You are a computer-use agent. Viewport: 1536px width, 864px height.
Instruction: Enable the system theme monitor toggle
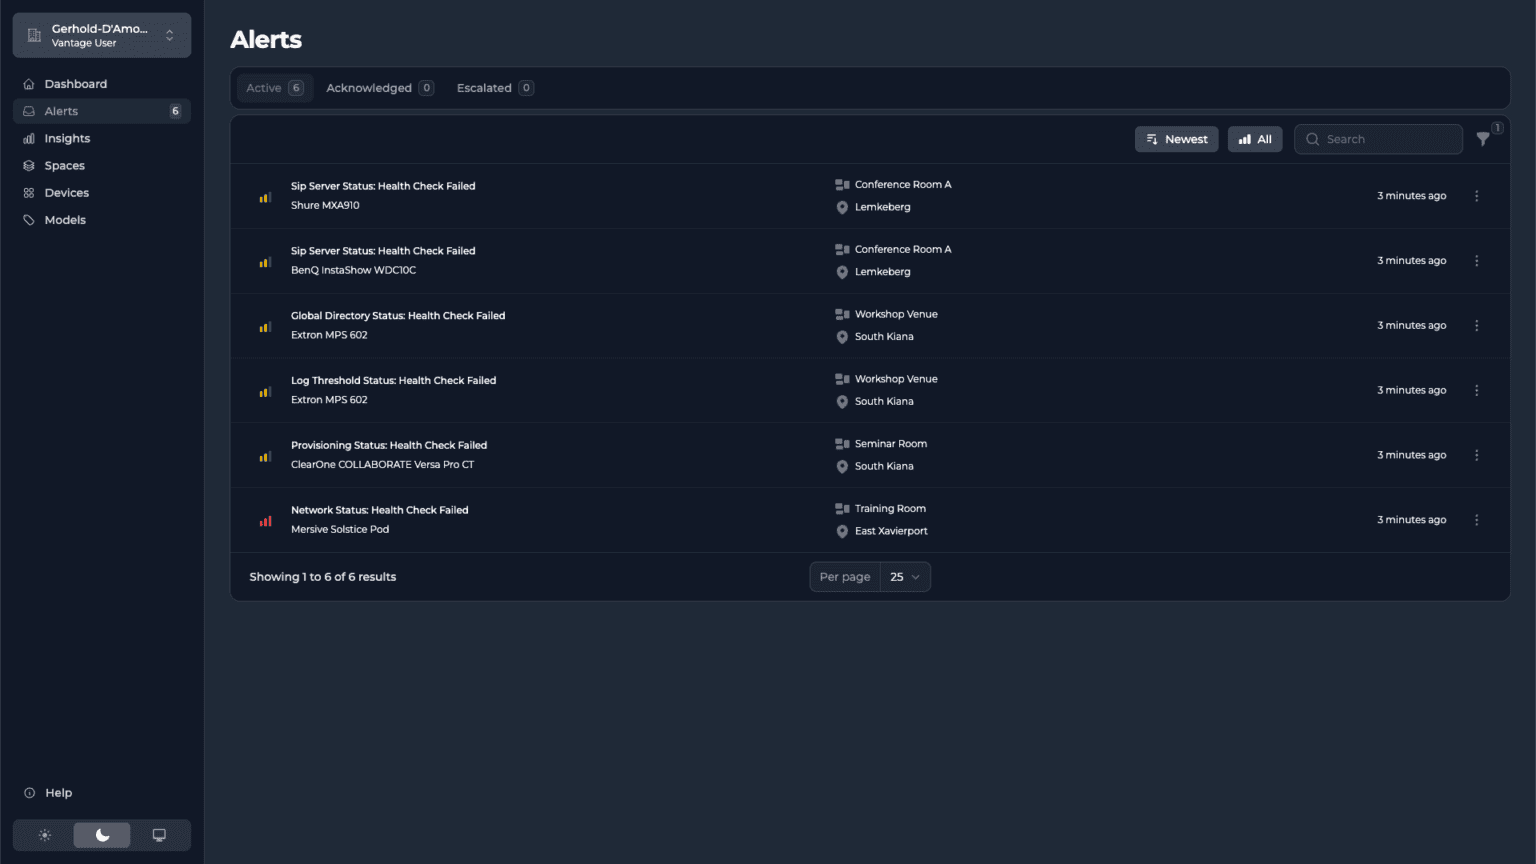point(159,835)
